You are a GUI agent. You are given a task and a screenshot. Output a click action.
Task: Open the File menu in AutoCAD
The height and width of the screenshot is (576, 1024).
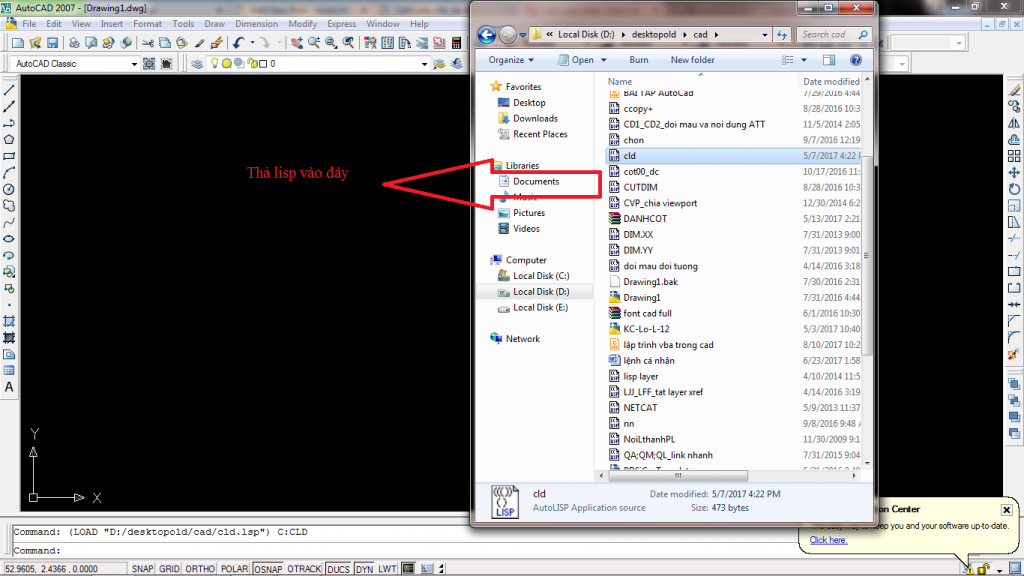pyautogui.click(x=29, y=24)
